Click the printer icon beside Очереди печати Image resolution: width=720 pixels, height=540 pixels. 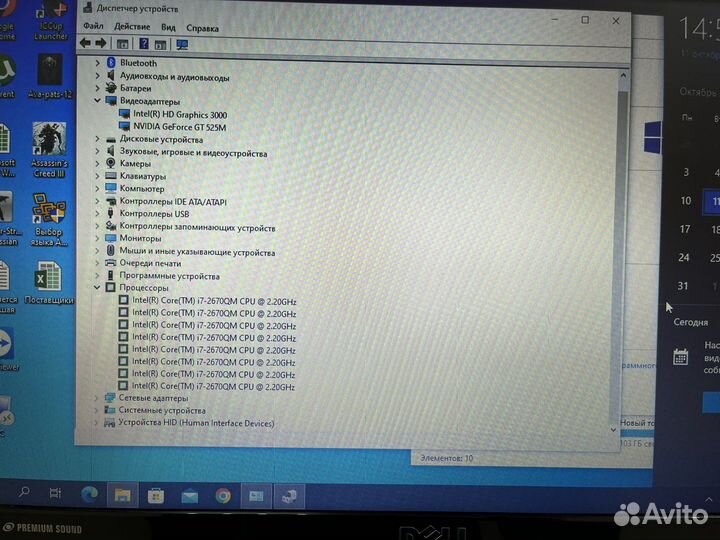tap(110, 263)
